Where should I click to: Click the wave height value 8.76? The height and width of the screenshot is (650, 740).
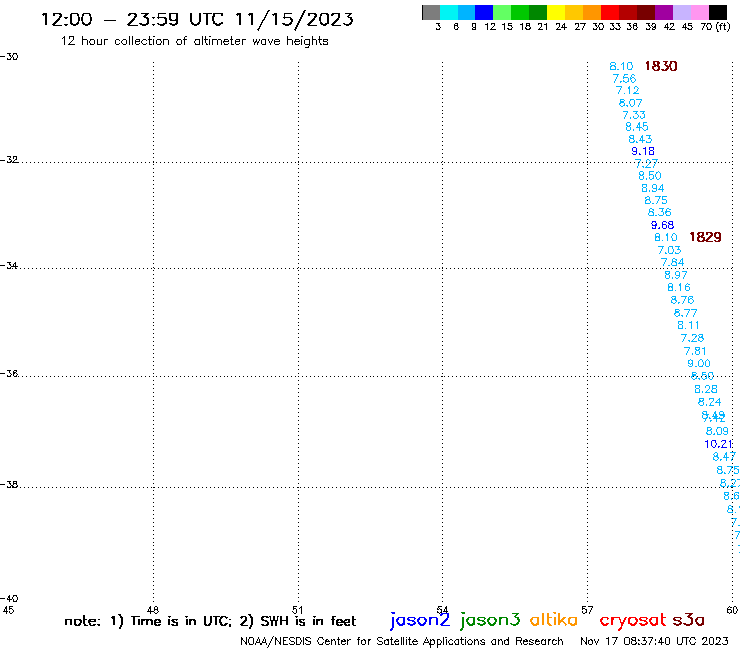point(682,300)
